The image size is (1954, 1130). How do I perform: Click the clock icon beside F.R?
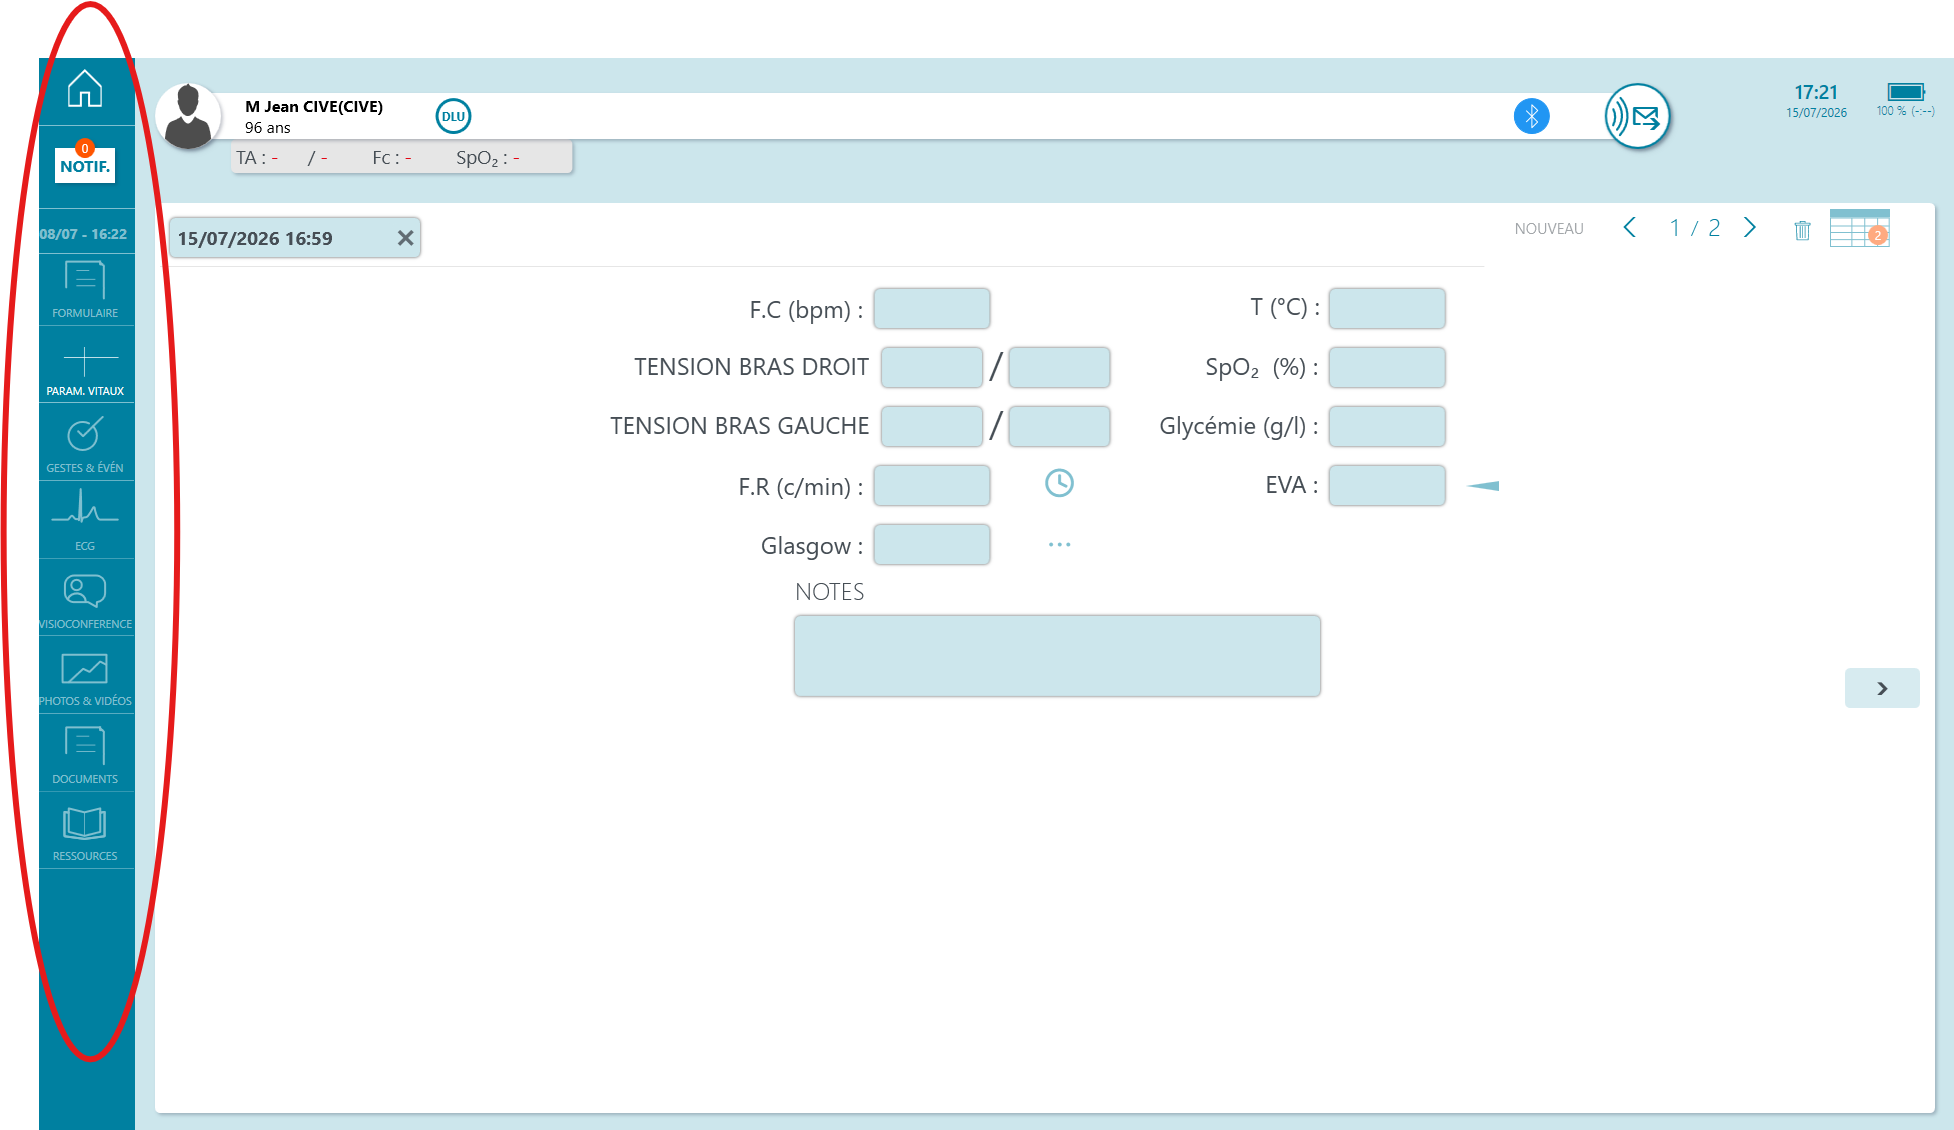point(1059,483)
